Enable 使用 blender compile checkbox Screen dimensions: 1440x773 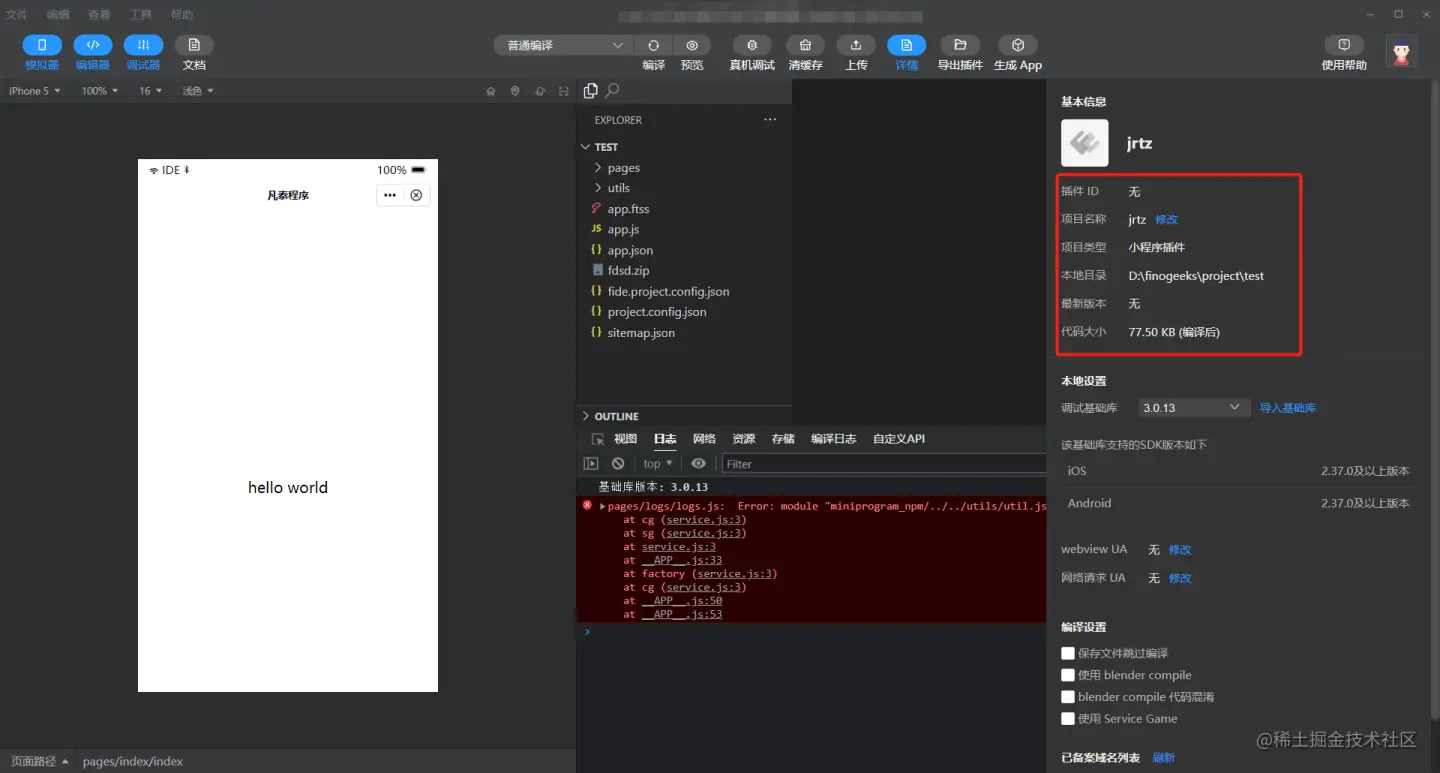[1068, 675]
